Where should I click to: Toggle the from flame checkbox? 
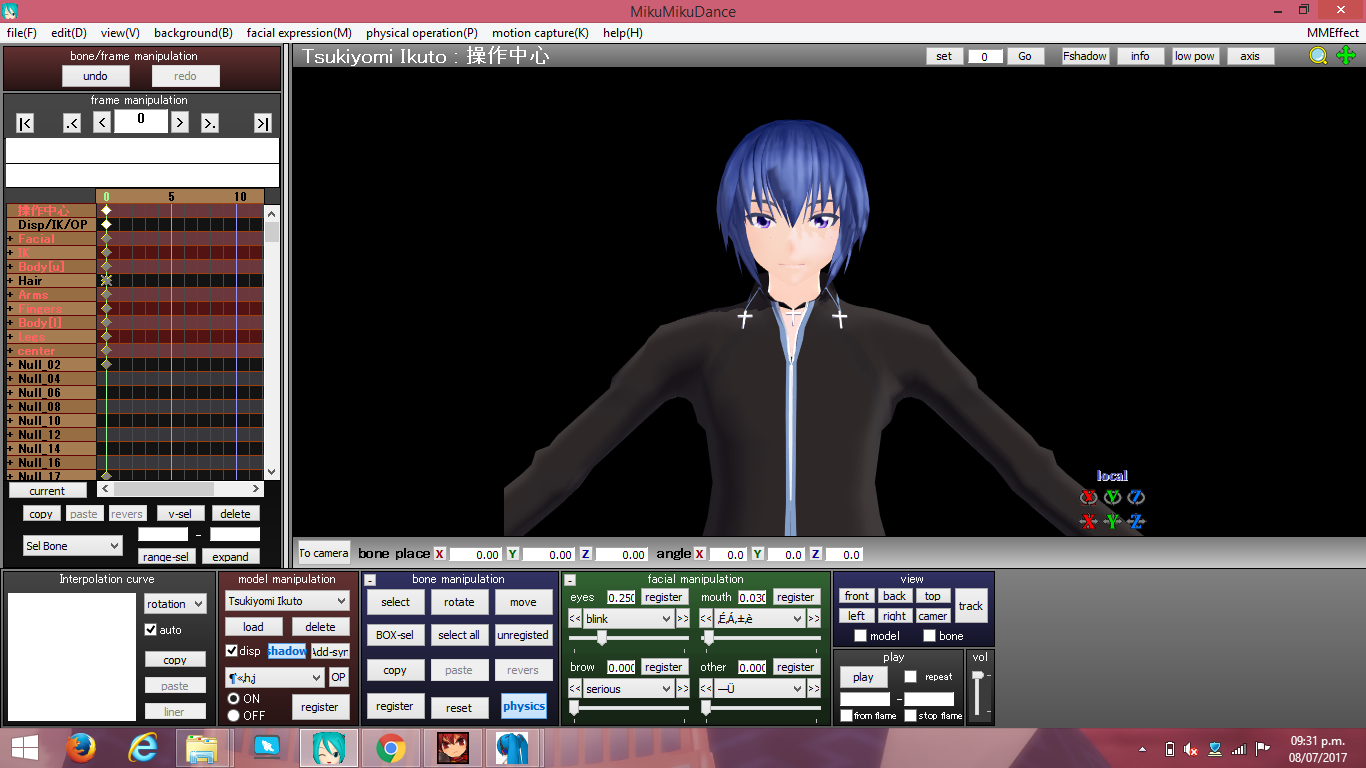pos(846,716)
